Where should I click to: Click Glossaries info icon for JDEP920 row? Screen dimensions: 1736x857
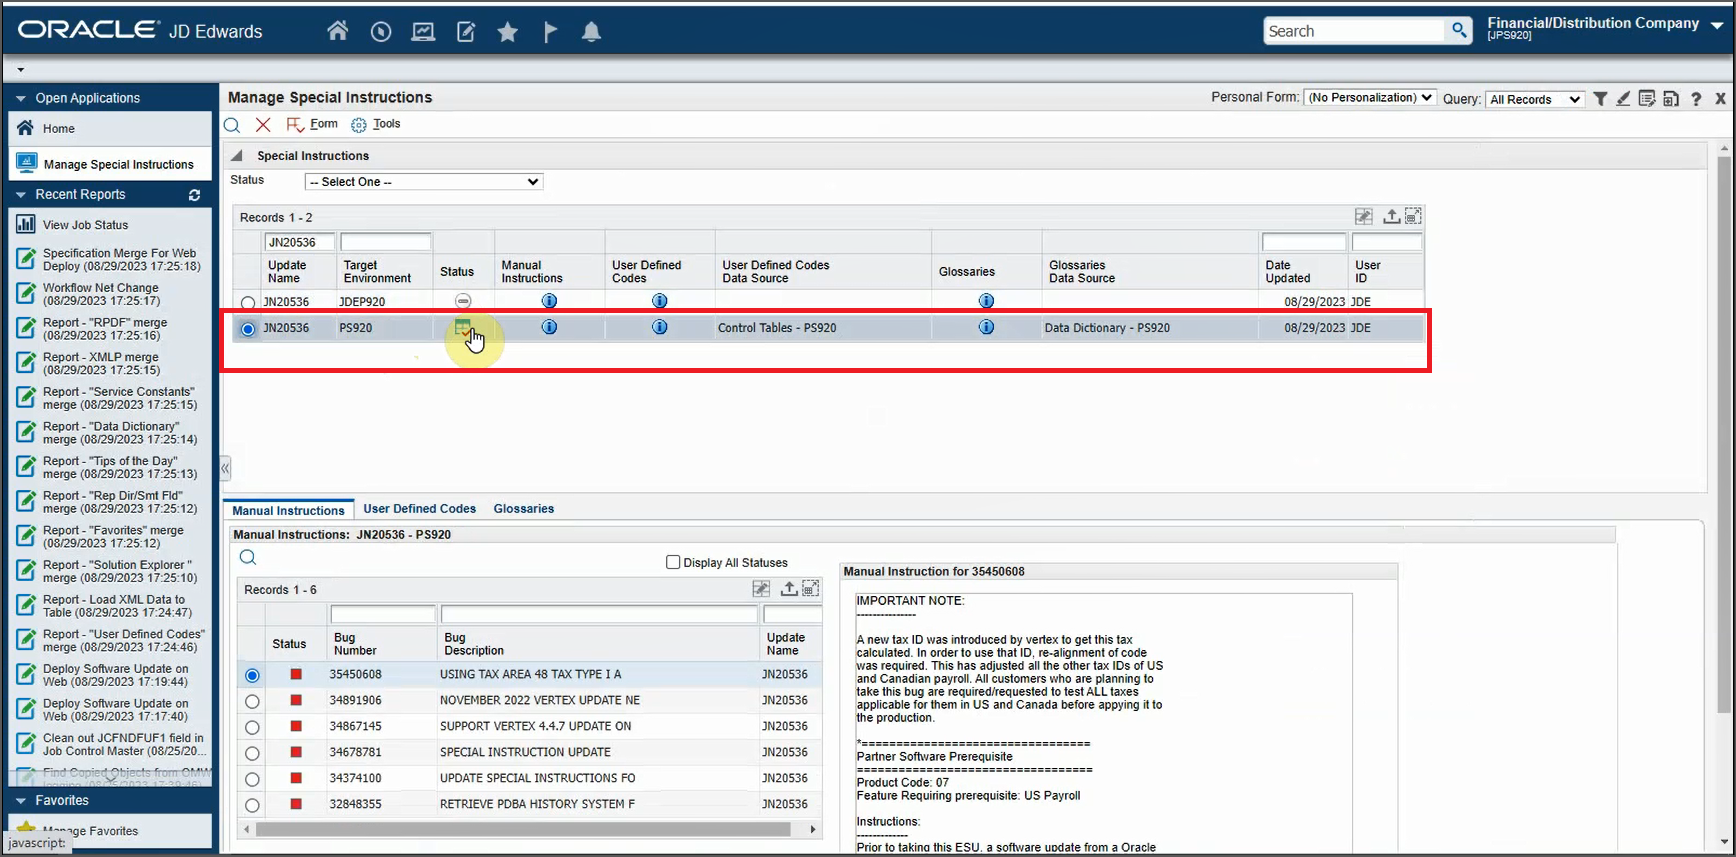(x=986, y=301)
